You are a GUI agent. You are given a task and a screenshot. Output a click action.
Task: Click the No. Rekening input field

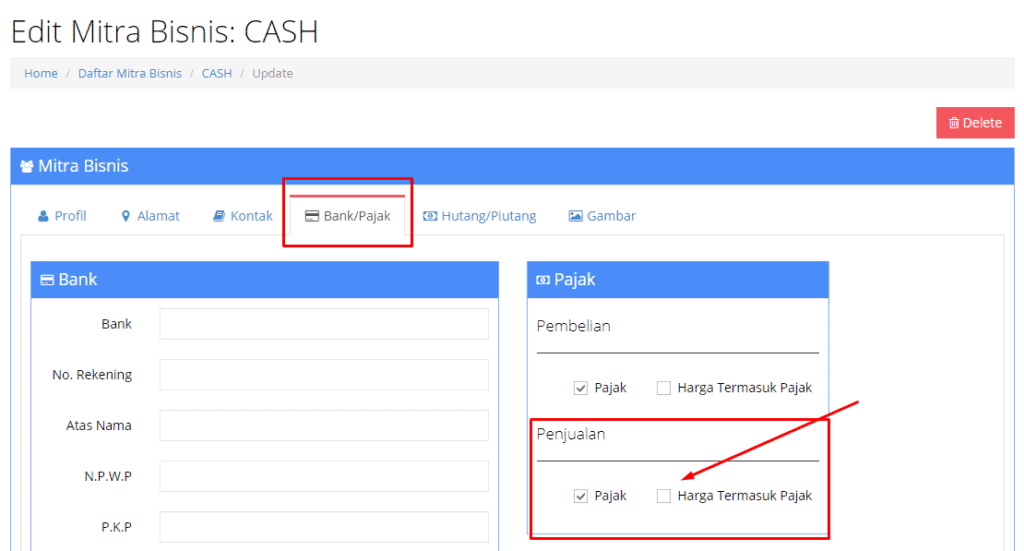click(x=324, y=375)
